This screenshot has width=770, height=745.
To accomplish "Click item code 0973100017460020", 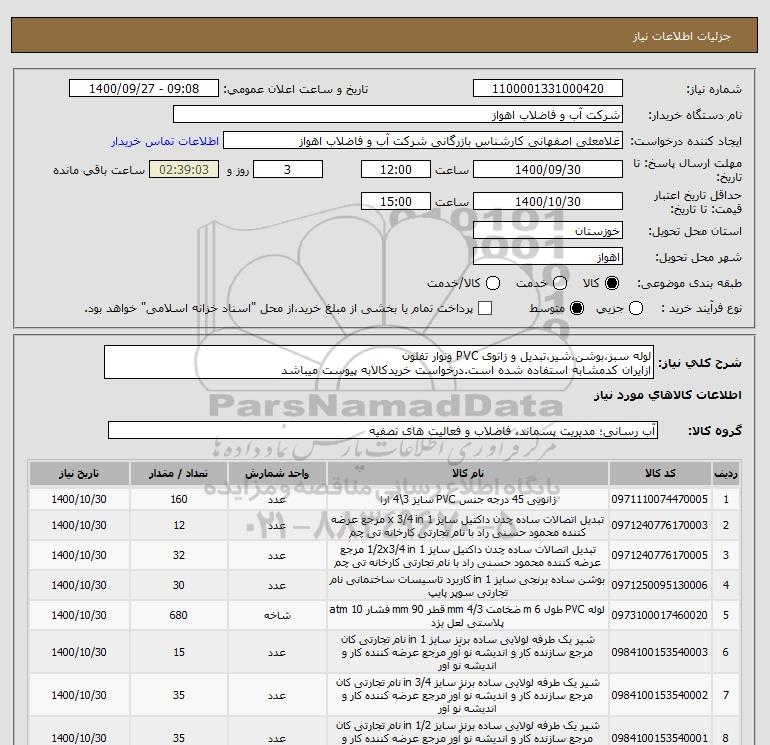I will point(660,615).
